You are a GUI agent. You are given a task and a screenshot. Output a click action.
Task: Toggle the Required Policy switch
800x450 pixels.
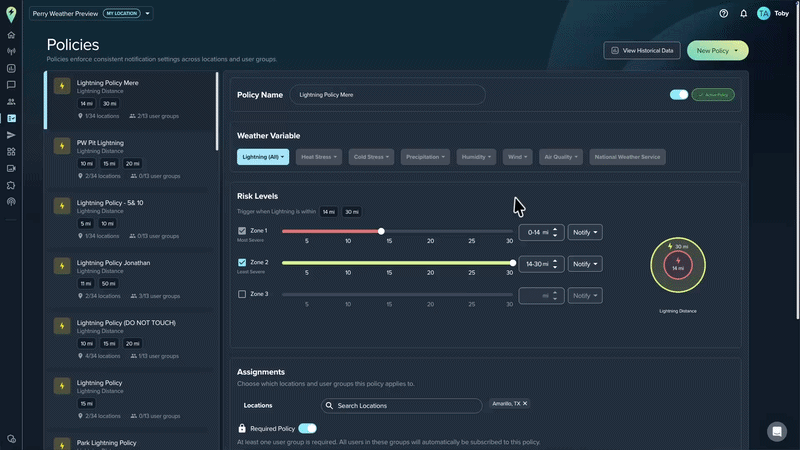[307, 428]
